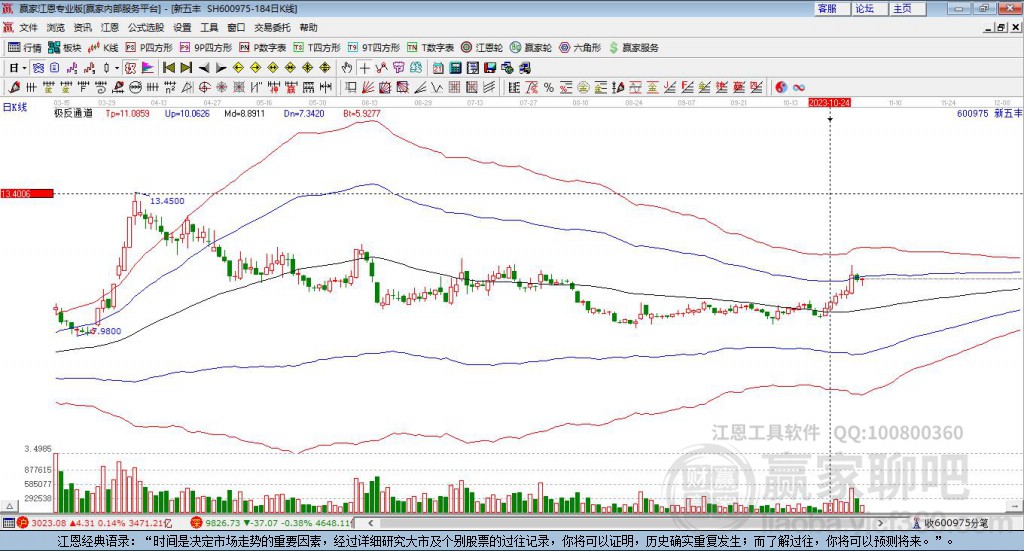Click the 600975 新五丰 stock label
Screen dimensions: 1024x551
coord(989,114)
